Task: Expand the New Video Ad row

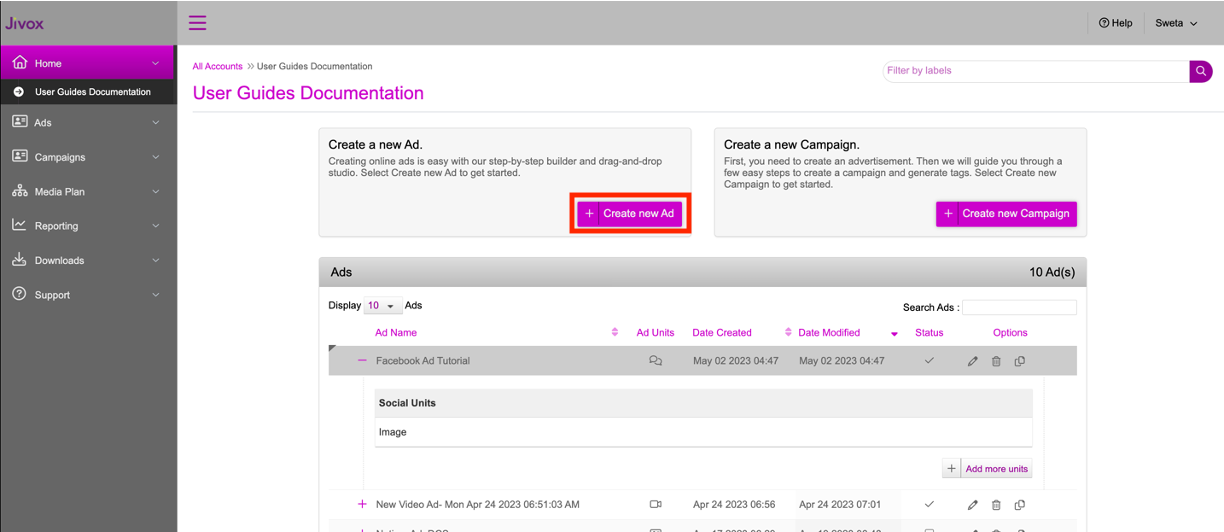Action: pyautogui.click(x=362, y=505)
